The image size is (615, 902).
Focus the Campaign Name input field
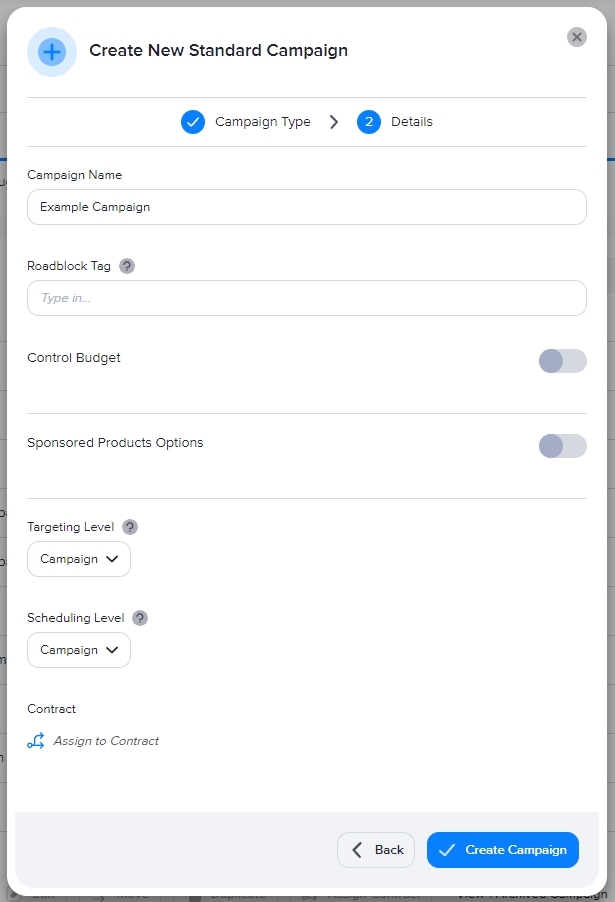pyautogui.click(x=306, y=207)
